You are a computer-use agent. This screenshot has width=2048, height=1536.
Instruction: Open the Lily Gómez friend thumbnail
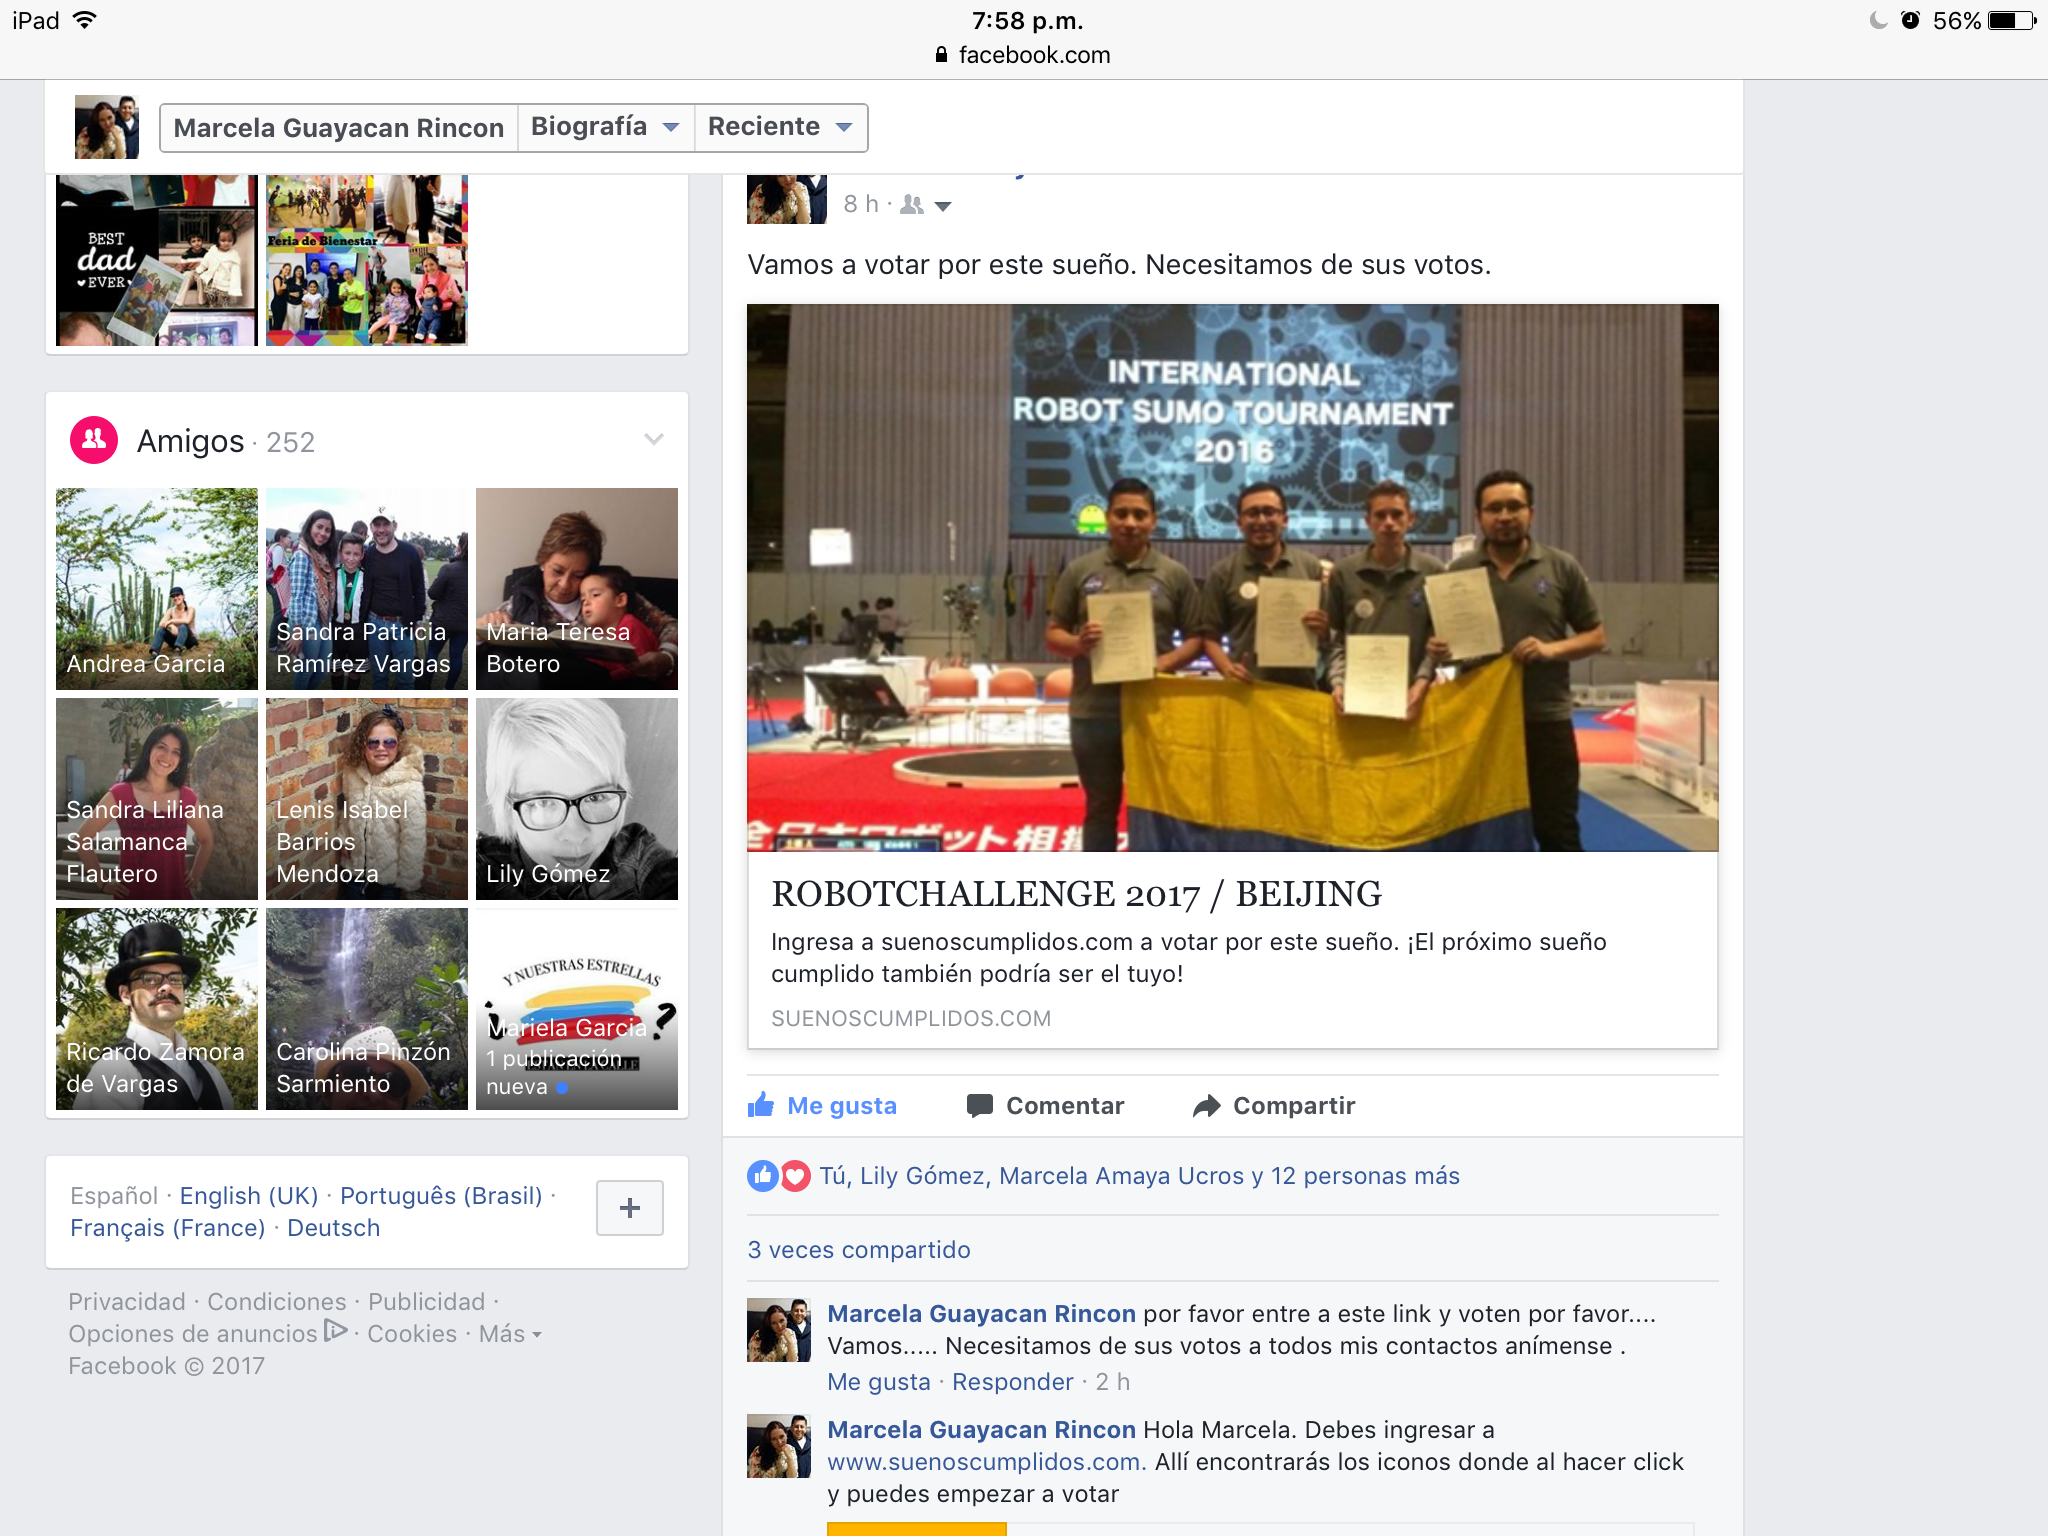coord(577,798)
